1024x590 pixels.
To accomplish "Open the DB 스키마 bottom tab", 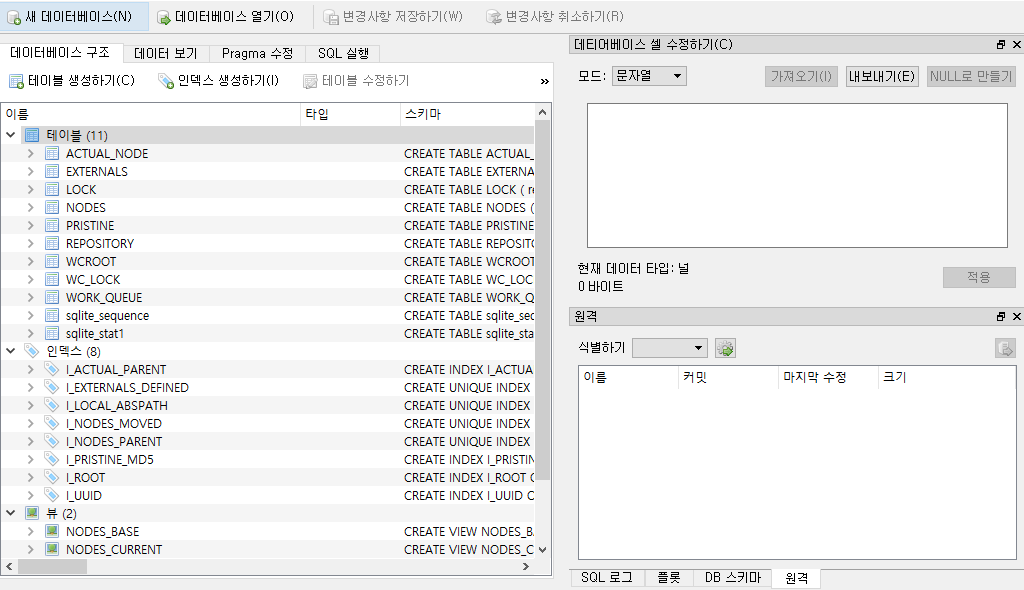I will (733, 578).
